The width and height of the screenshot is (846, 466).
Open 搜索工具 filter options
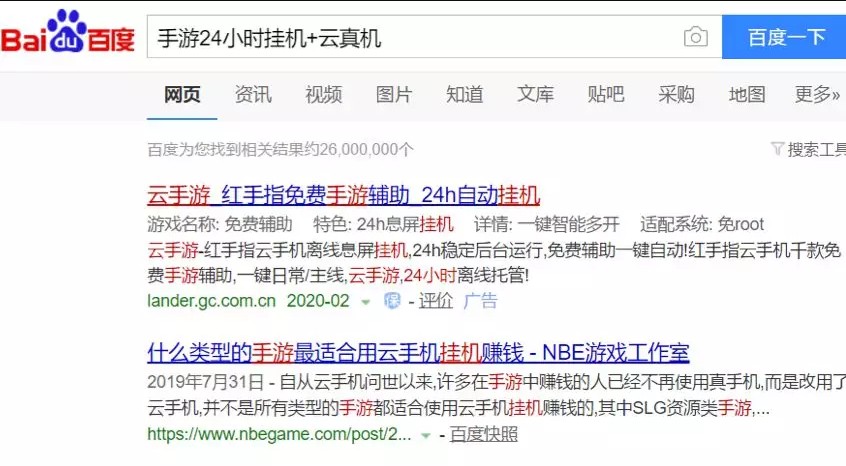[808, 149]
